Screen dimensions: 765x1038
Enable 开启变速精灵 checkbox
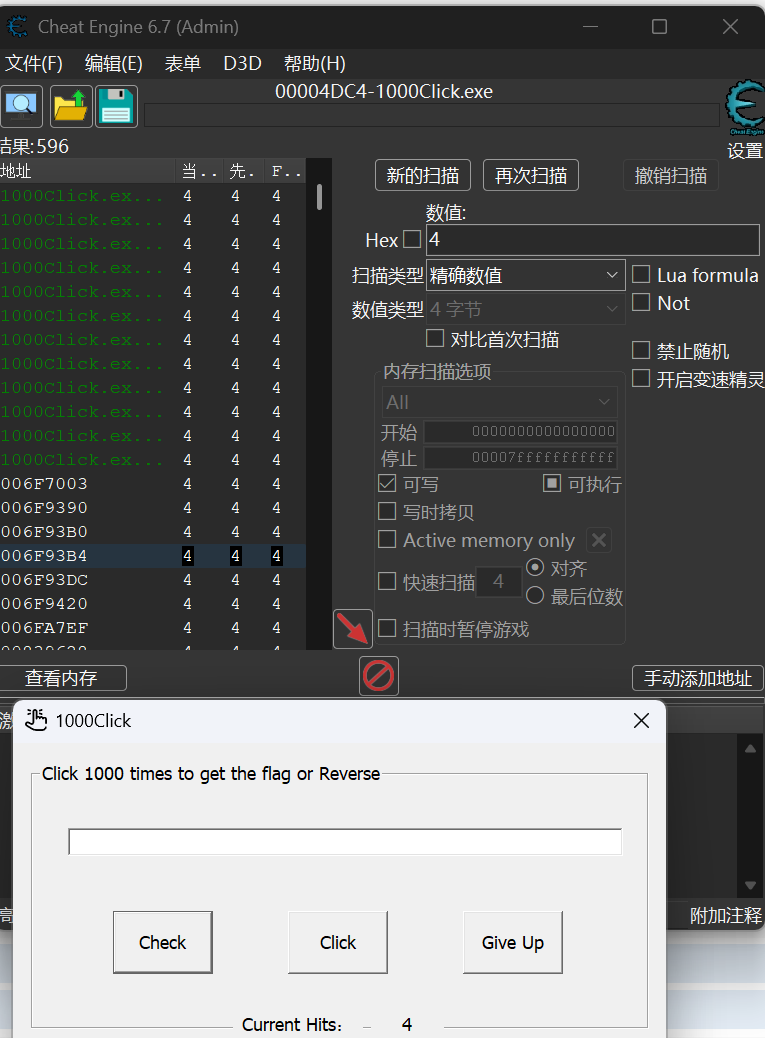(641, 378)
